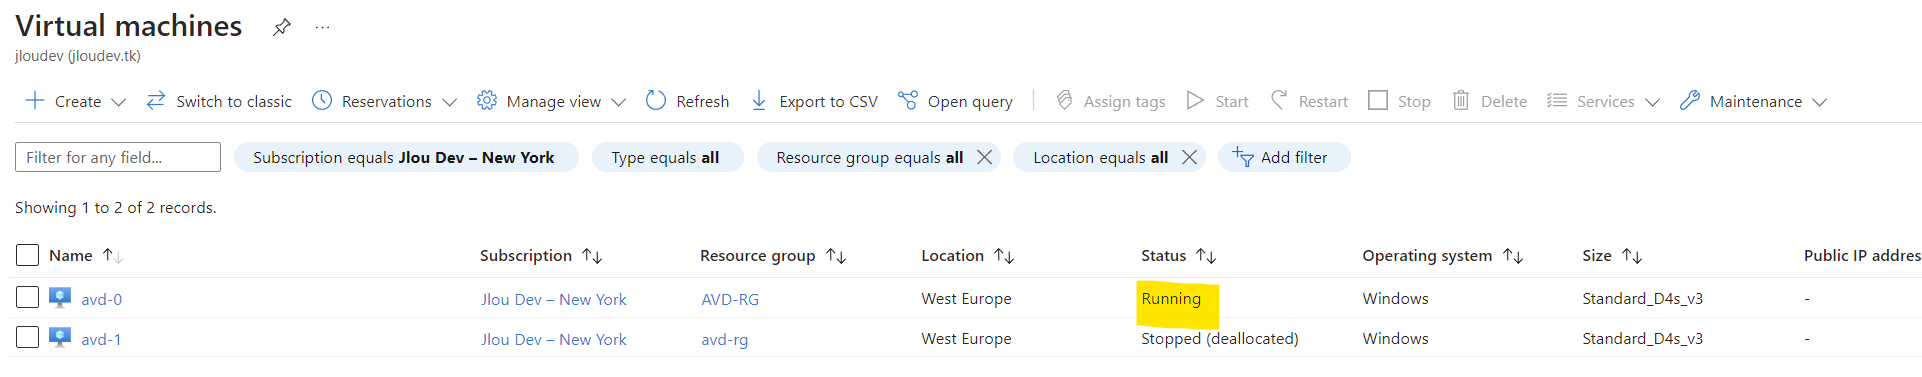Edit the Subscription equals Jlou Dev filter
This screenshot has height=377, width=1922.
[x=406, y=157]
